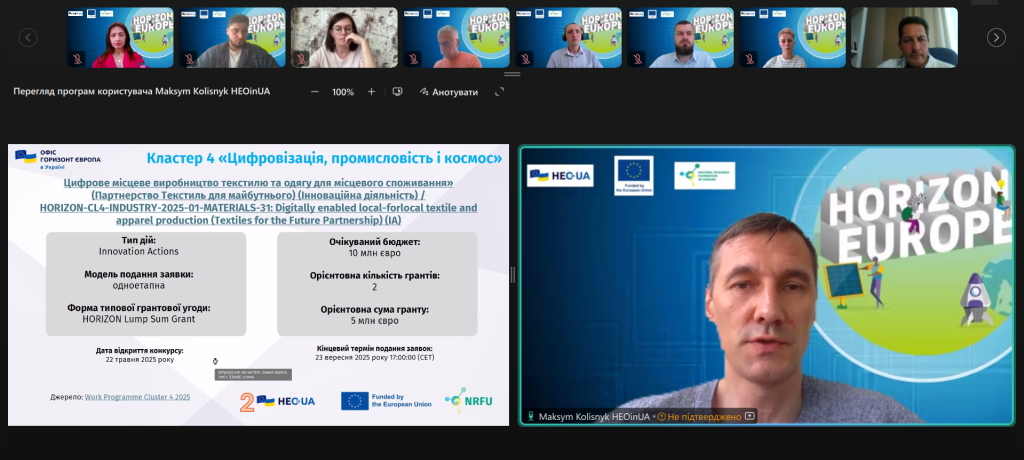Click the HORIZON-CL4-INDUSTRY-2025 topic title link
Viewport: 1024px width, 460px height.
pyautogui.click(x=258, y=208)
